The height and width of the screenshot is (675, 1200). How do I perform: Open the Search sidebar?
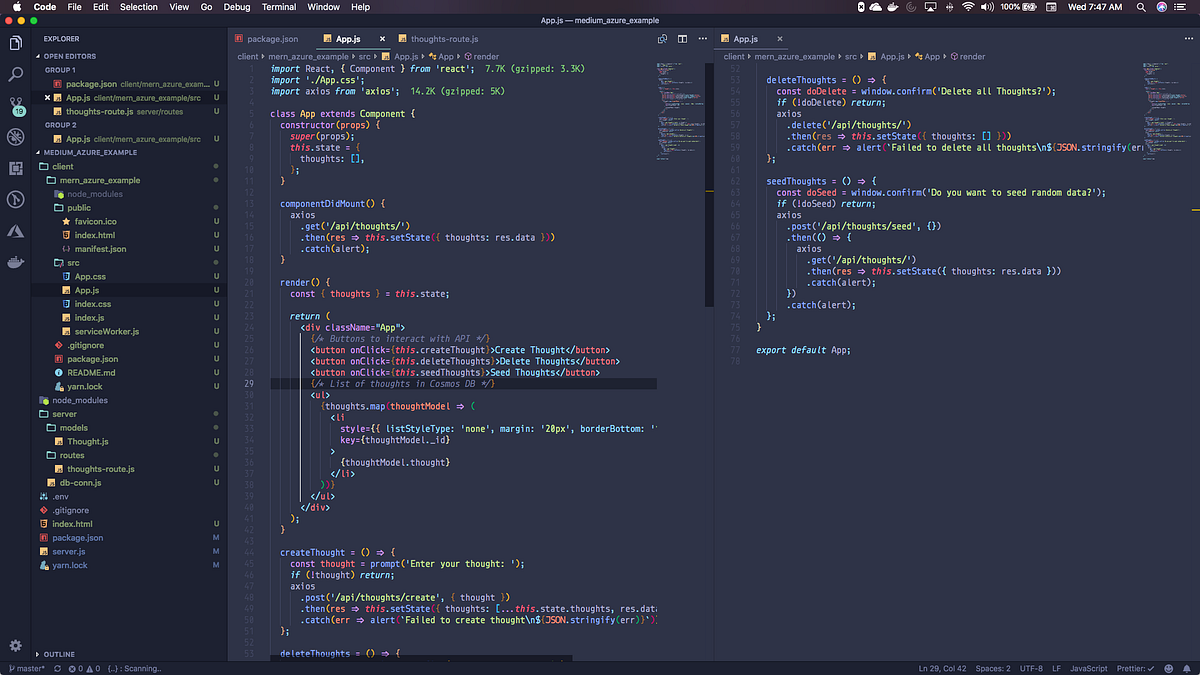pos(14,74)
